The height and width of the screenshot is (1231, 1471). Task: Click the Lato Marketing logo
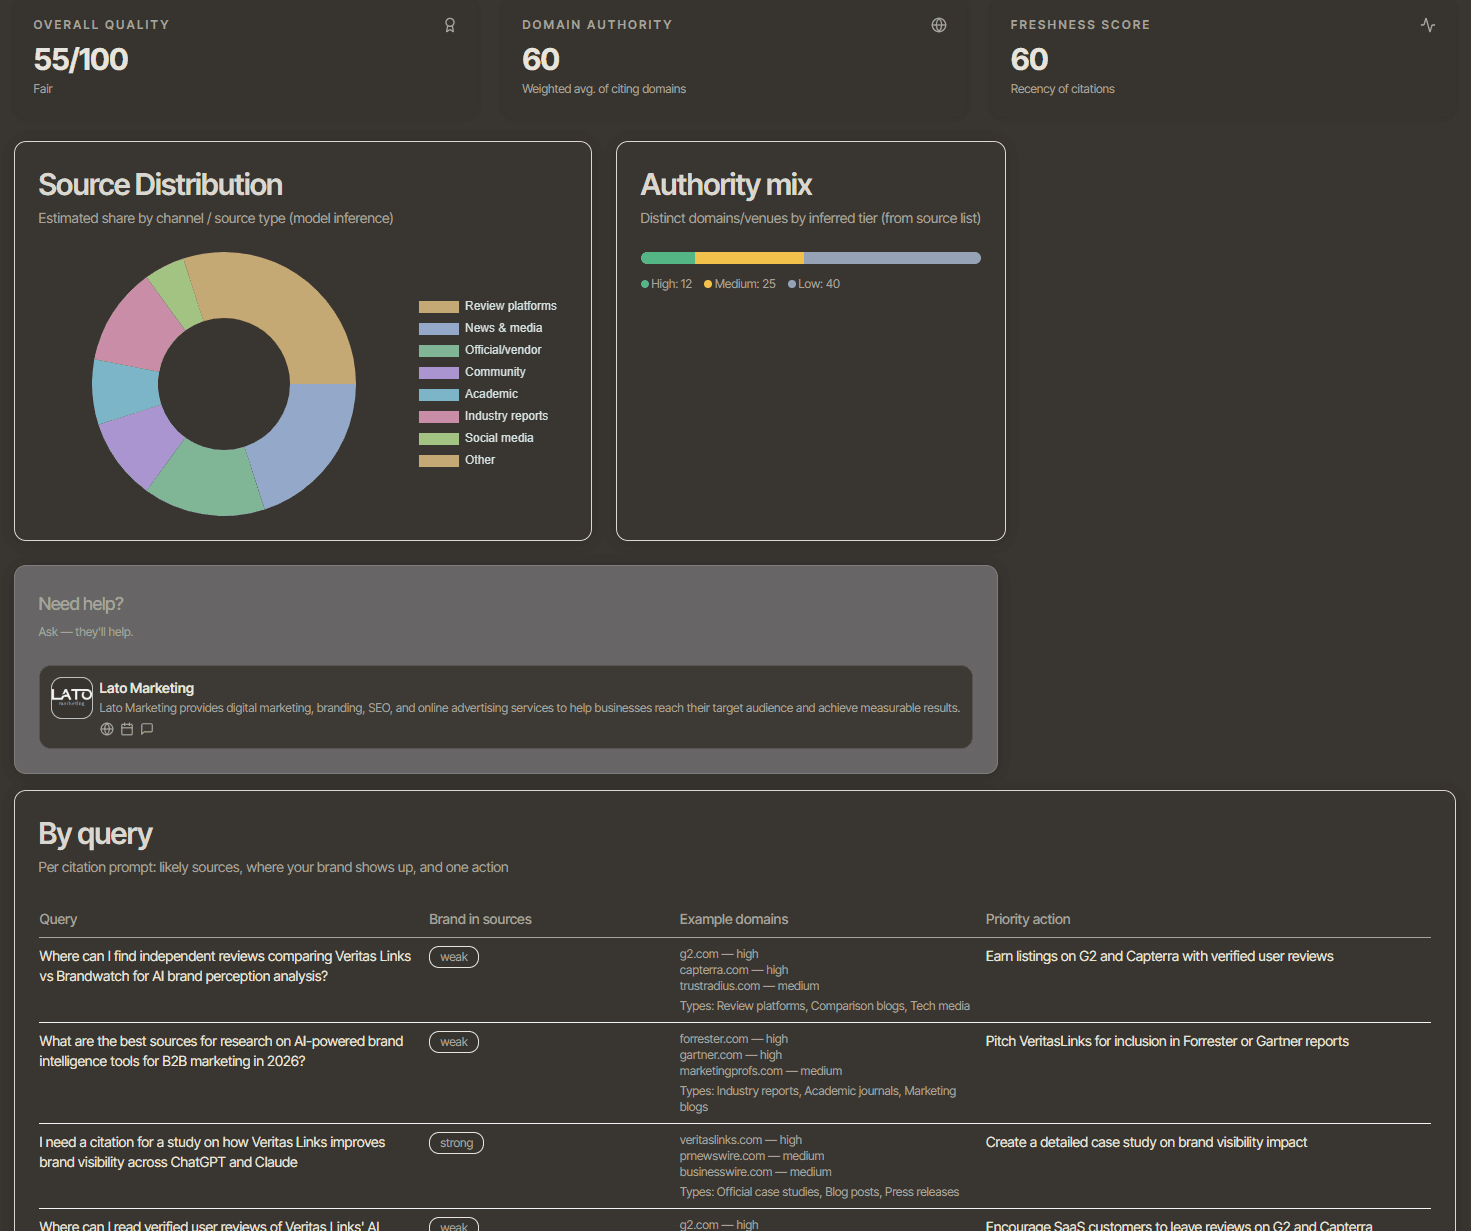click(72, 698)
